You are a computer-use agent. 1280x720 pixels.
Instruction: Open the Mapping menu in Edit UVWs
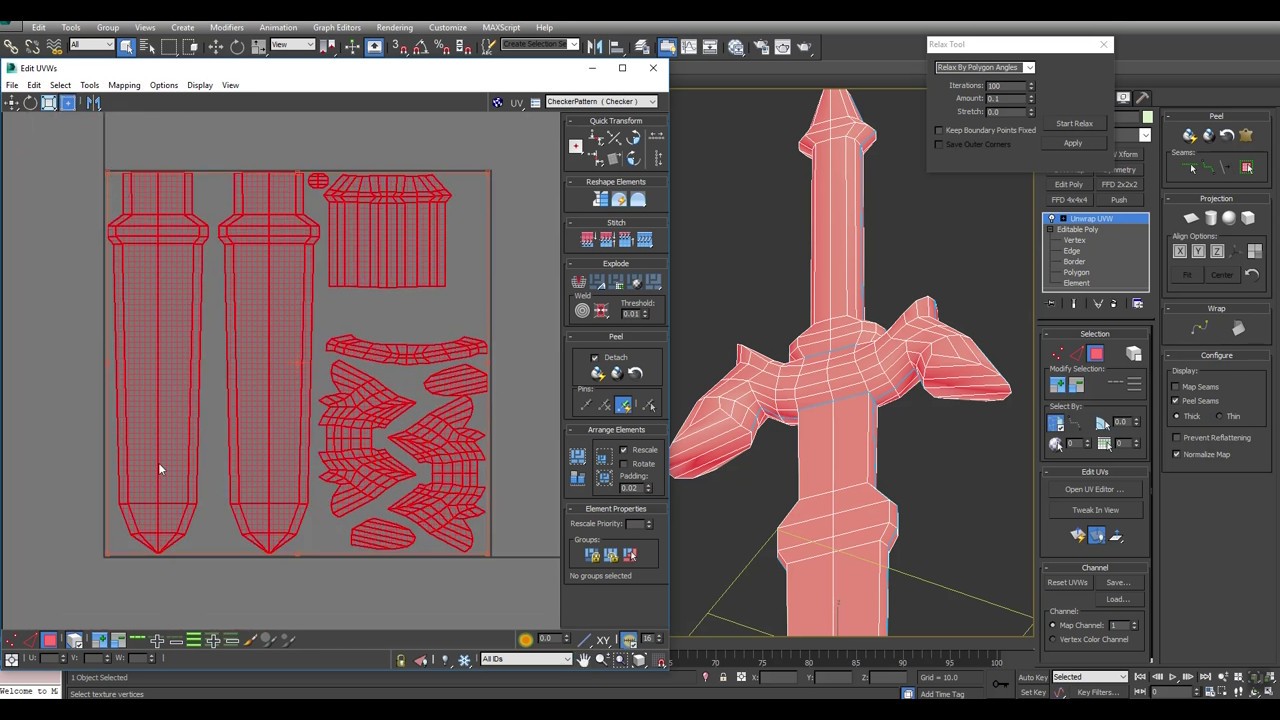click(124, 85)
